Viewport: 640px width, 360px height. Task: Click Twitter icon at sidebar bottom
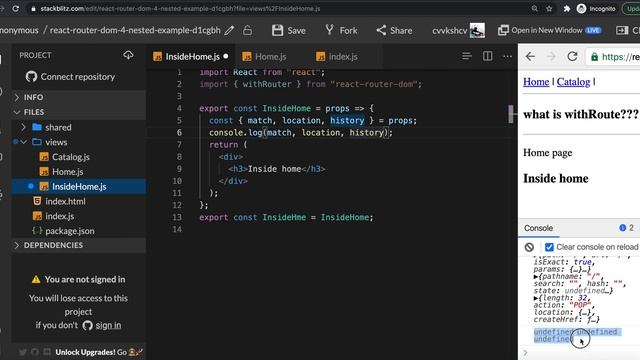point(23,352)
